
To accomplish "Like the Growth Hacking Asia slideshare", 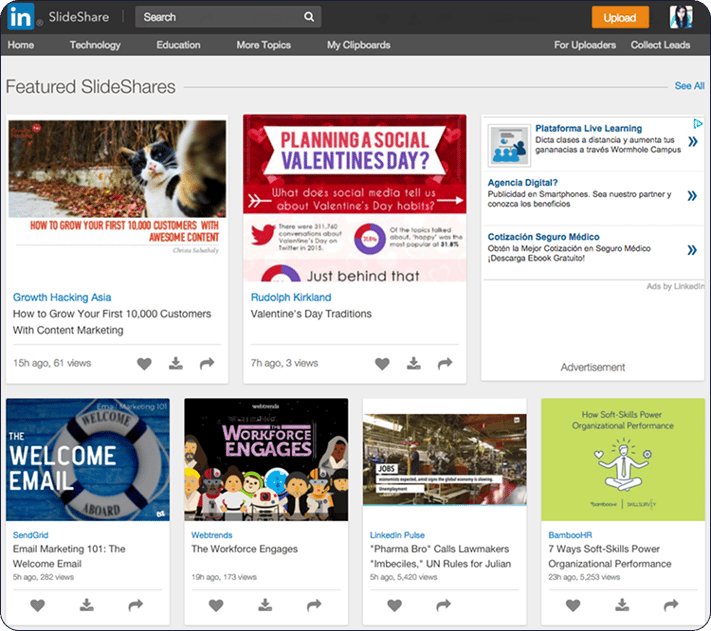I will (144, 364).
